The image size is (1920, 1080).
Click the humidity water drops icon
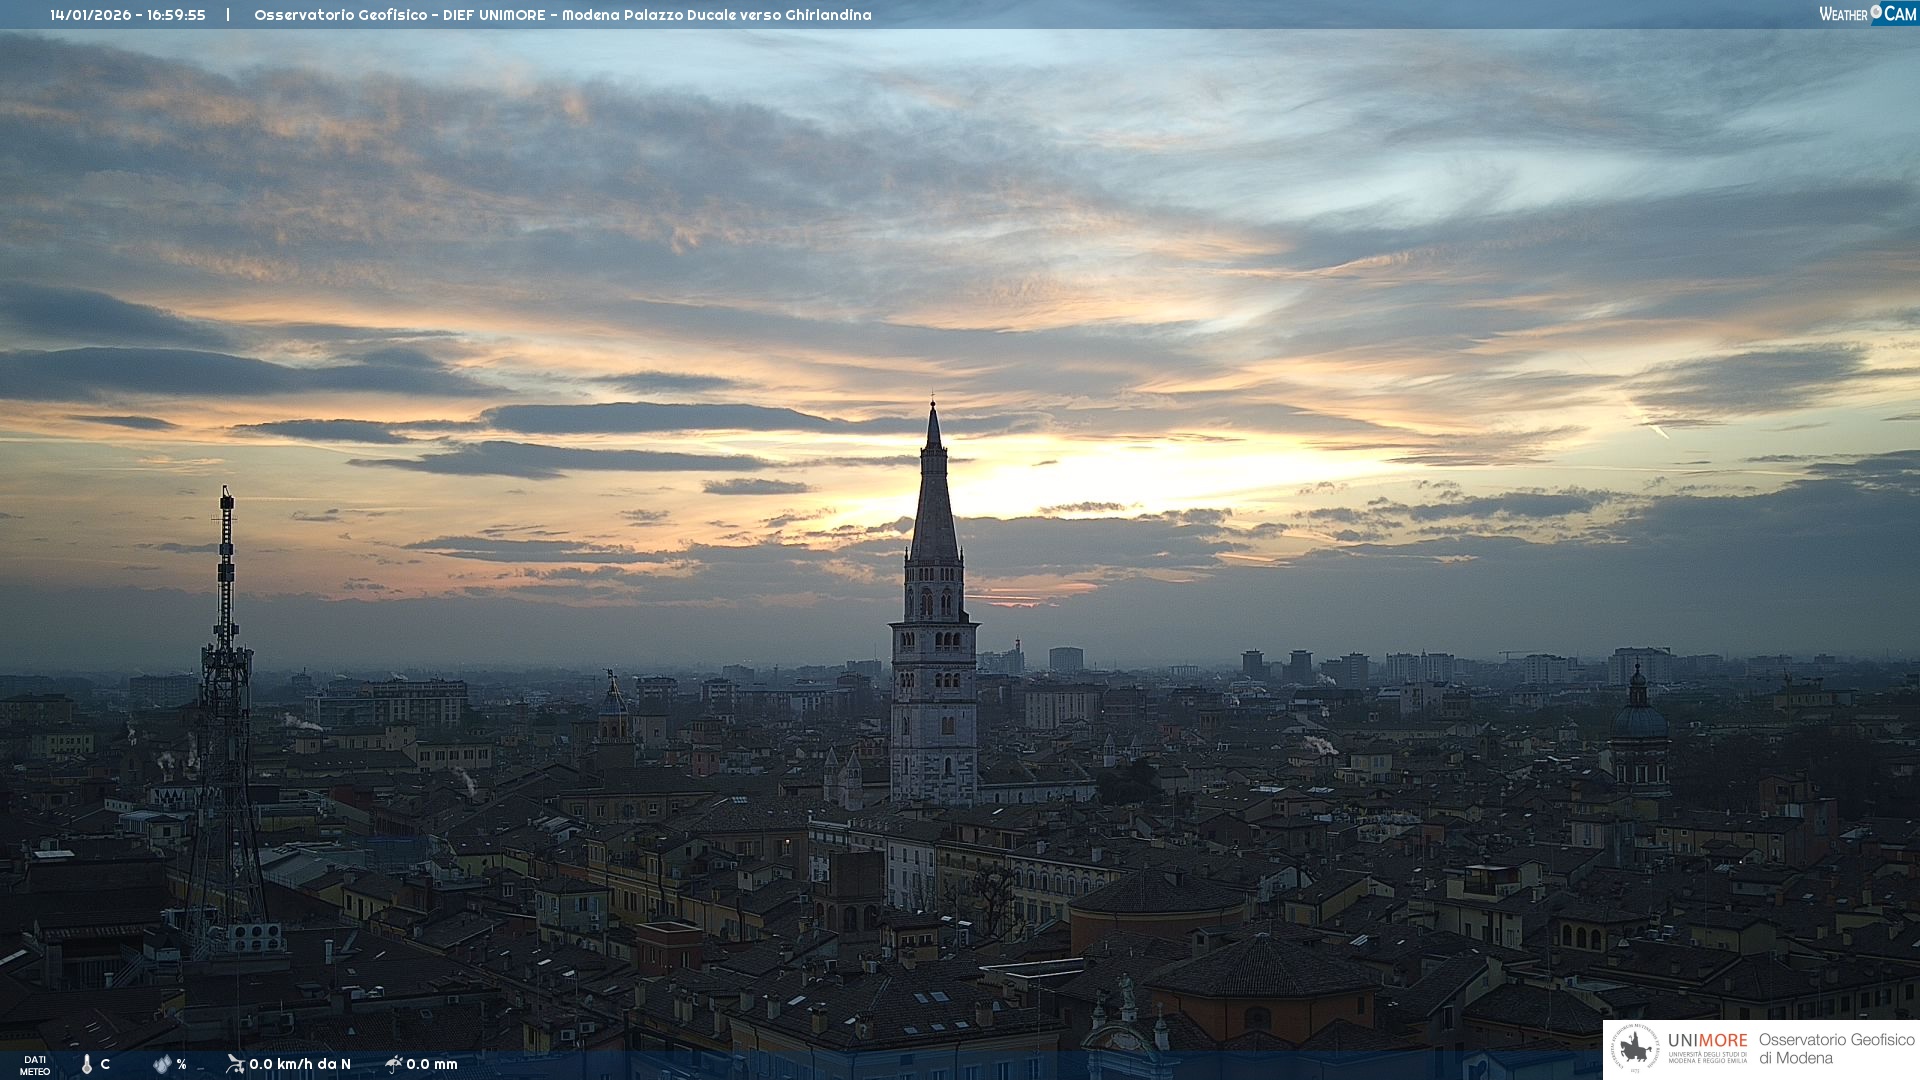[162, 1064]
